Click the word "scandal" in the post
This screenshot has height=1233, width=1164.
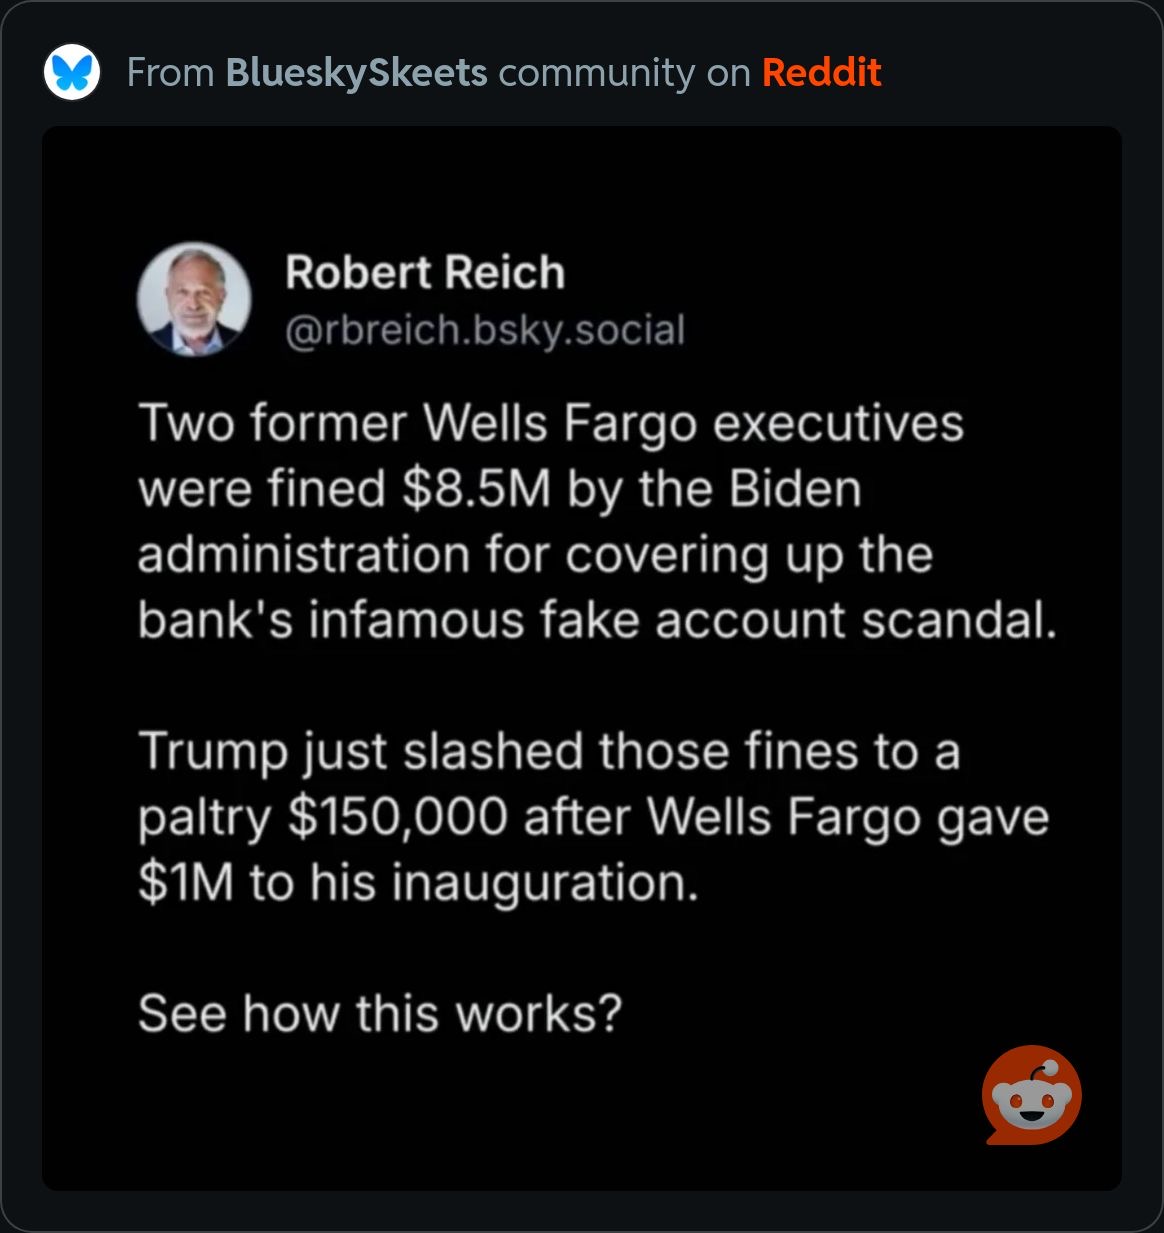coord(956,620)
